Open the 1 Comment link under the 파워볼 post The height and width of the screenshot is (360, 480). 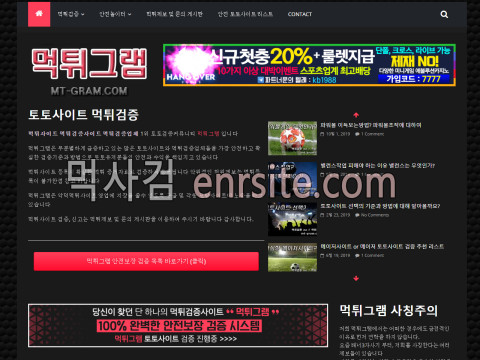pos(373,134)
